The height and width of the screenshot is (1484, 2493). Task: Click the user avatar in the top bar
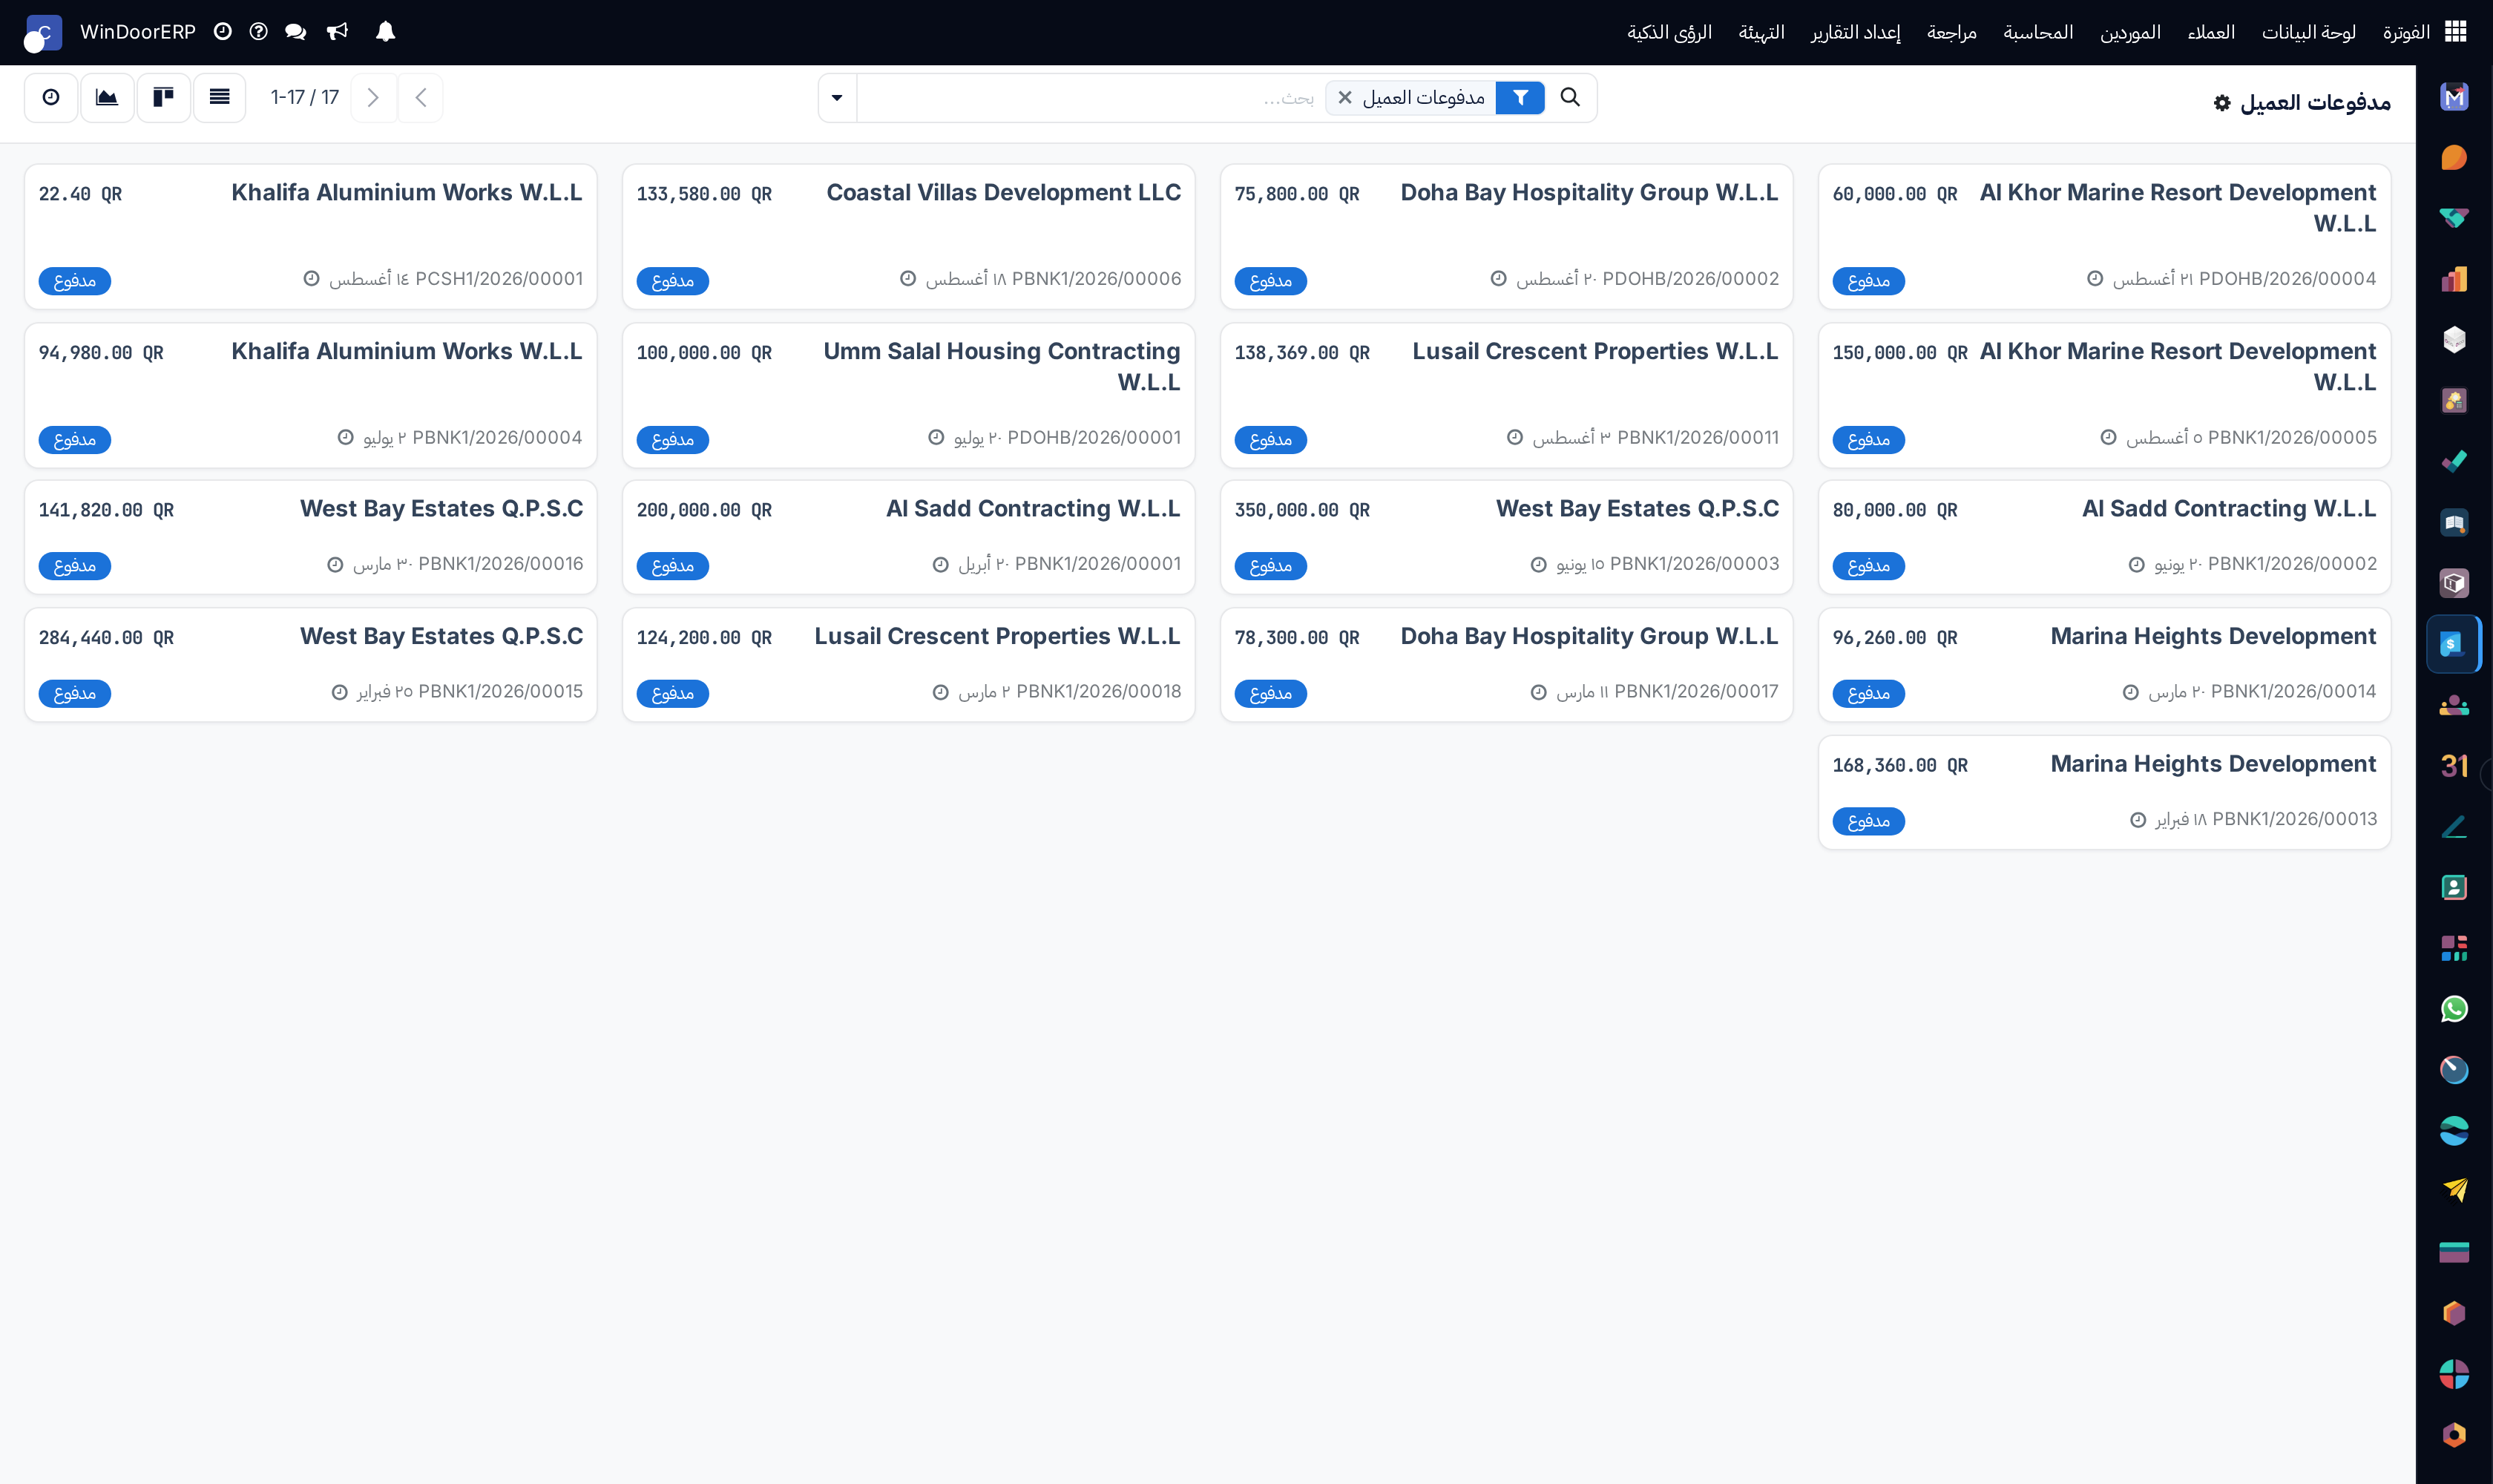[43, 33]
